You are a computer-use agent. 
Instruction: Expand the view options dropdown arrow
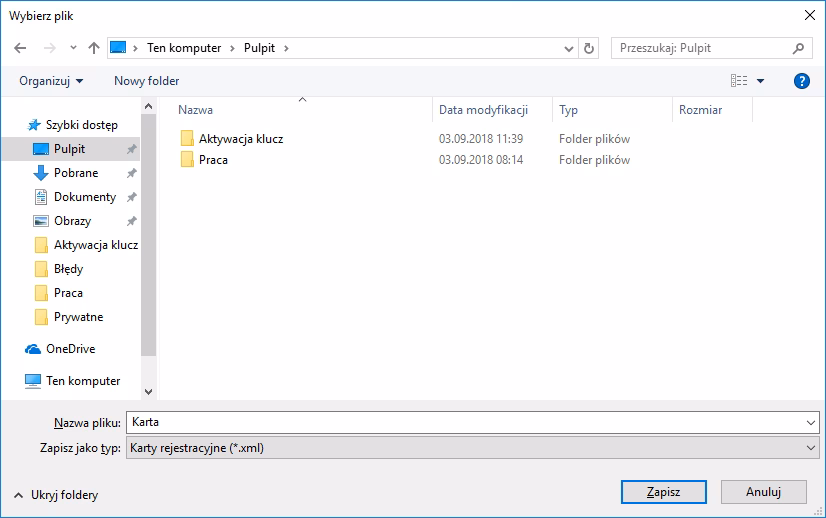pos(761,81)
